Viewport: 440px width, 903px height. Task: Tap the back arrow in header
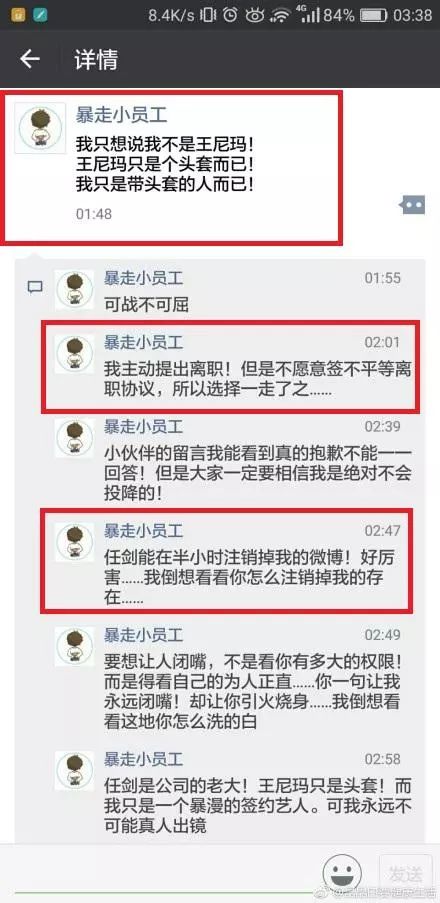pyautogui.click(x=30, y=59)
